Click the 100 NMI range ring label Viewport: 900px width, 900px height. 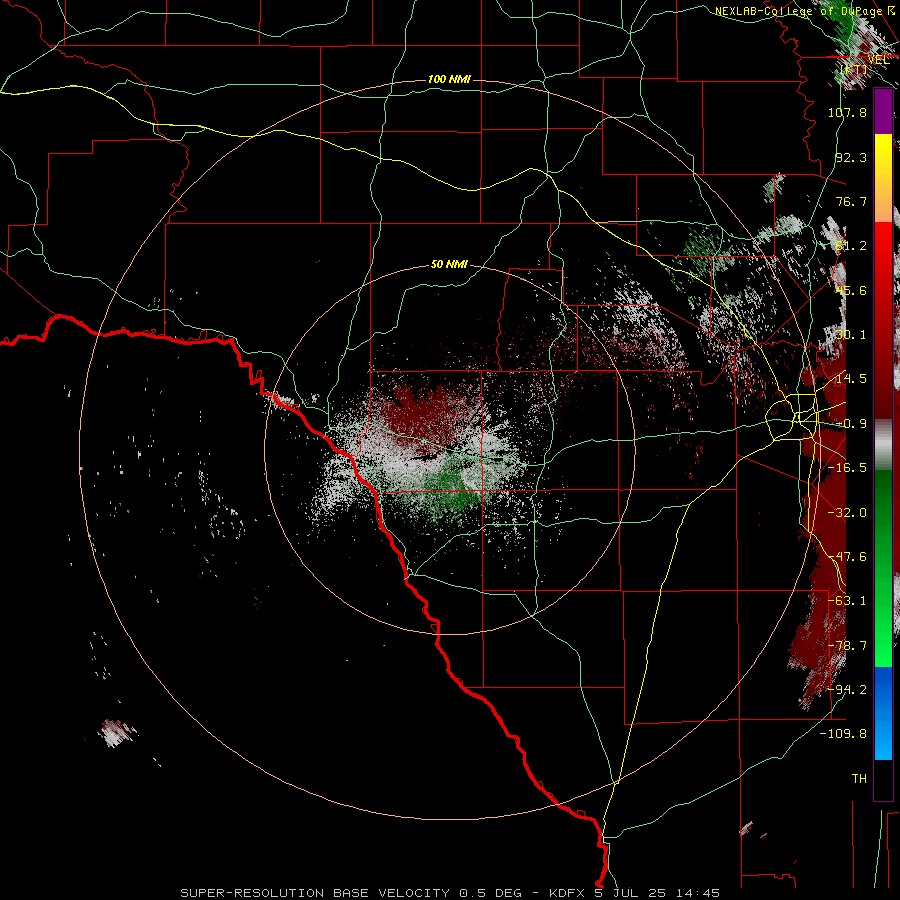(x=449, y=79)
